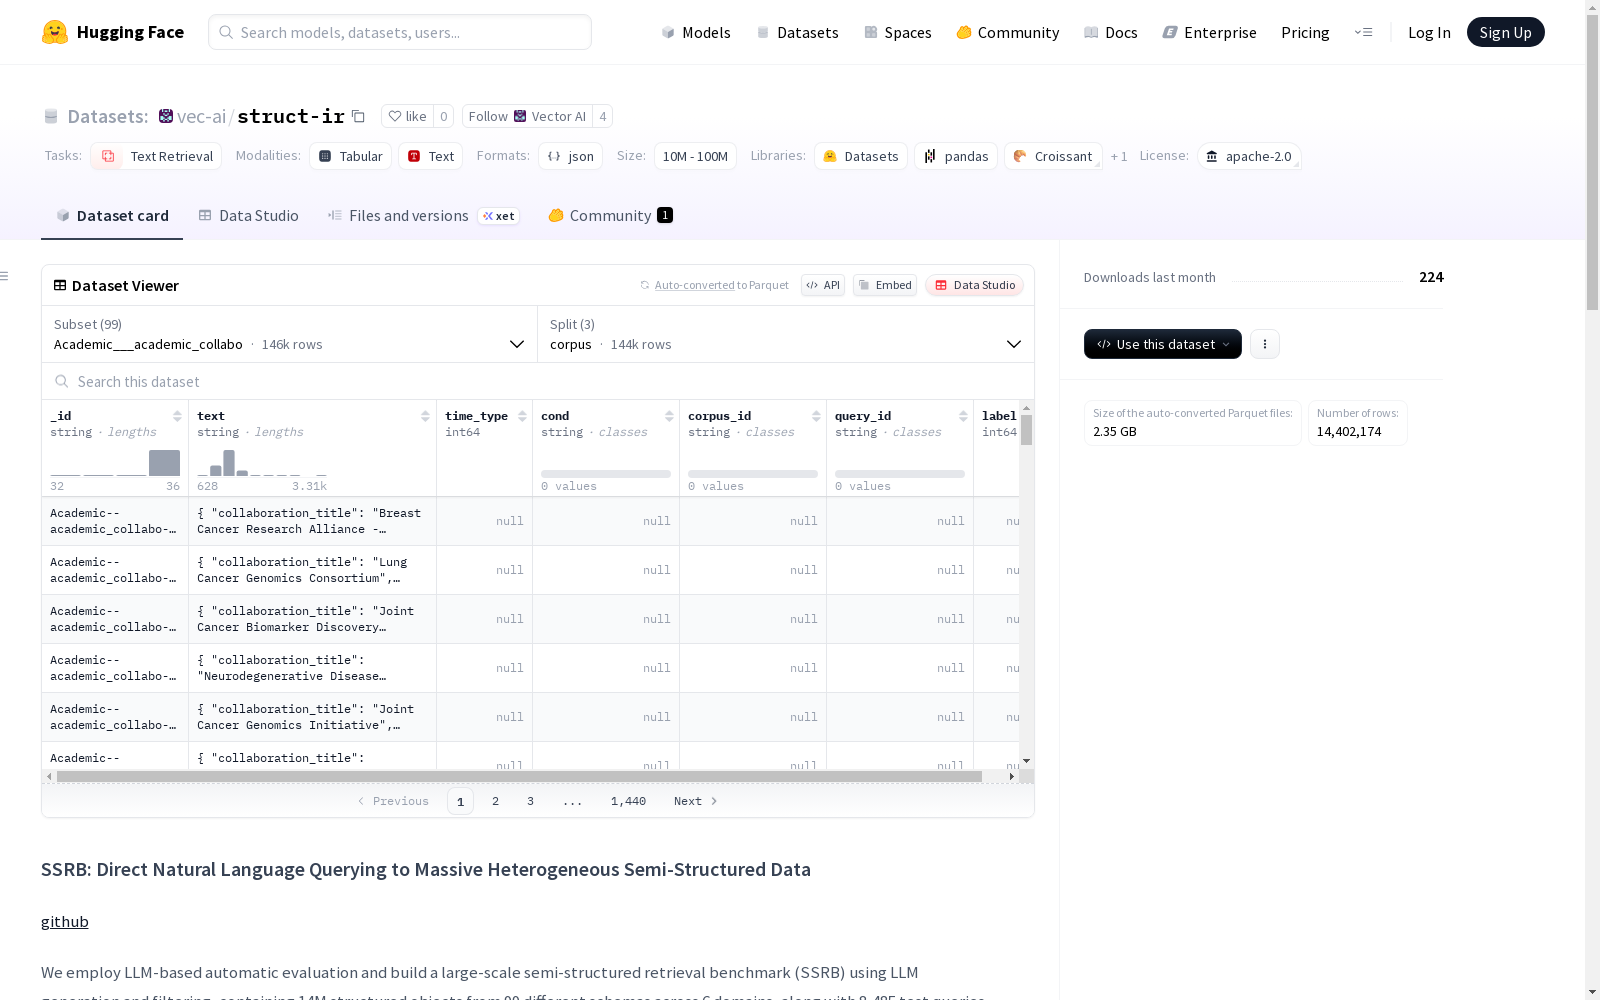Image resolution: width=1600 pixels, height=1000 pixels.
Task: Click the Embed button
Action: pos(885,285)
